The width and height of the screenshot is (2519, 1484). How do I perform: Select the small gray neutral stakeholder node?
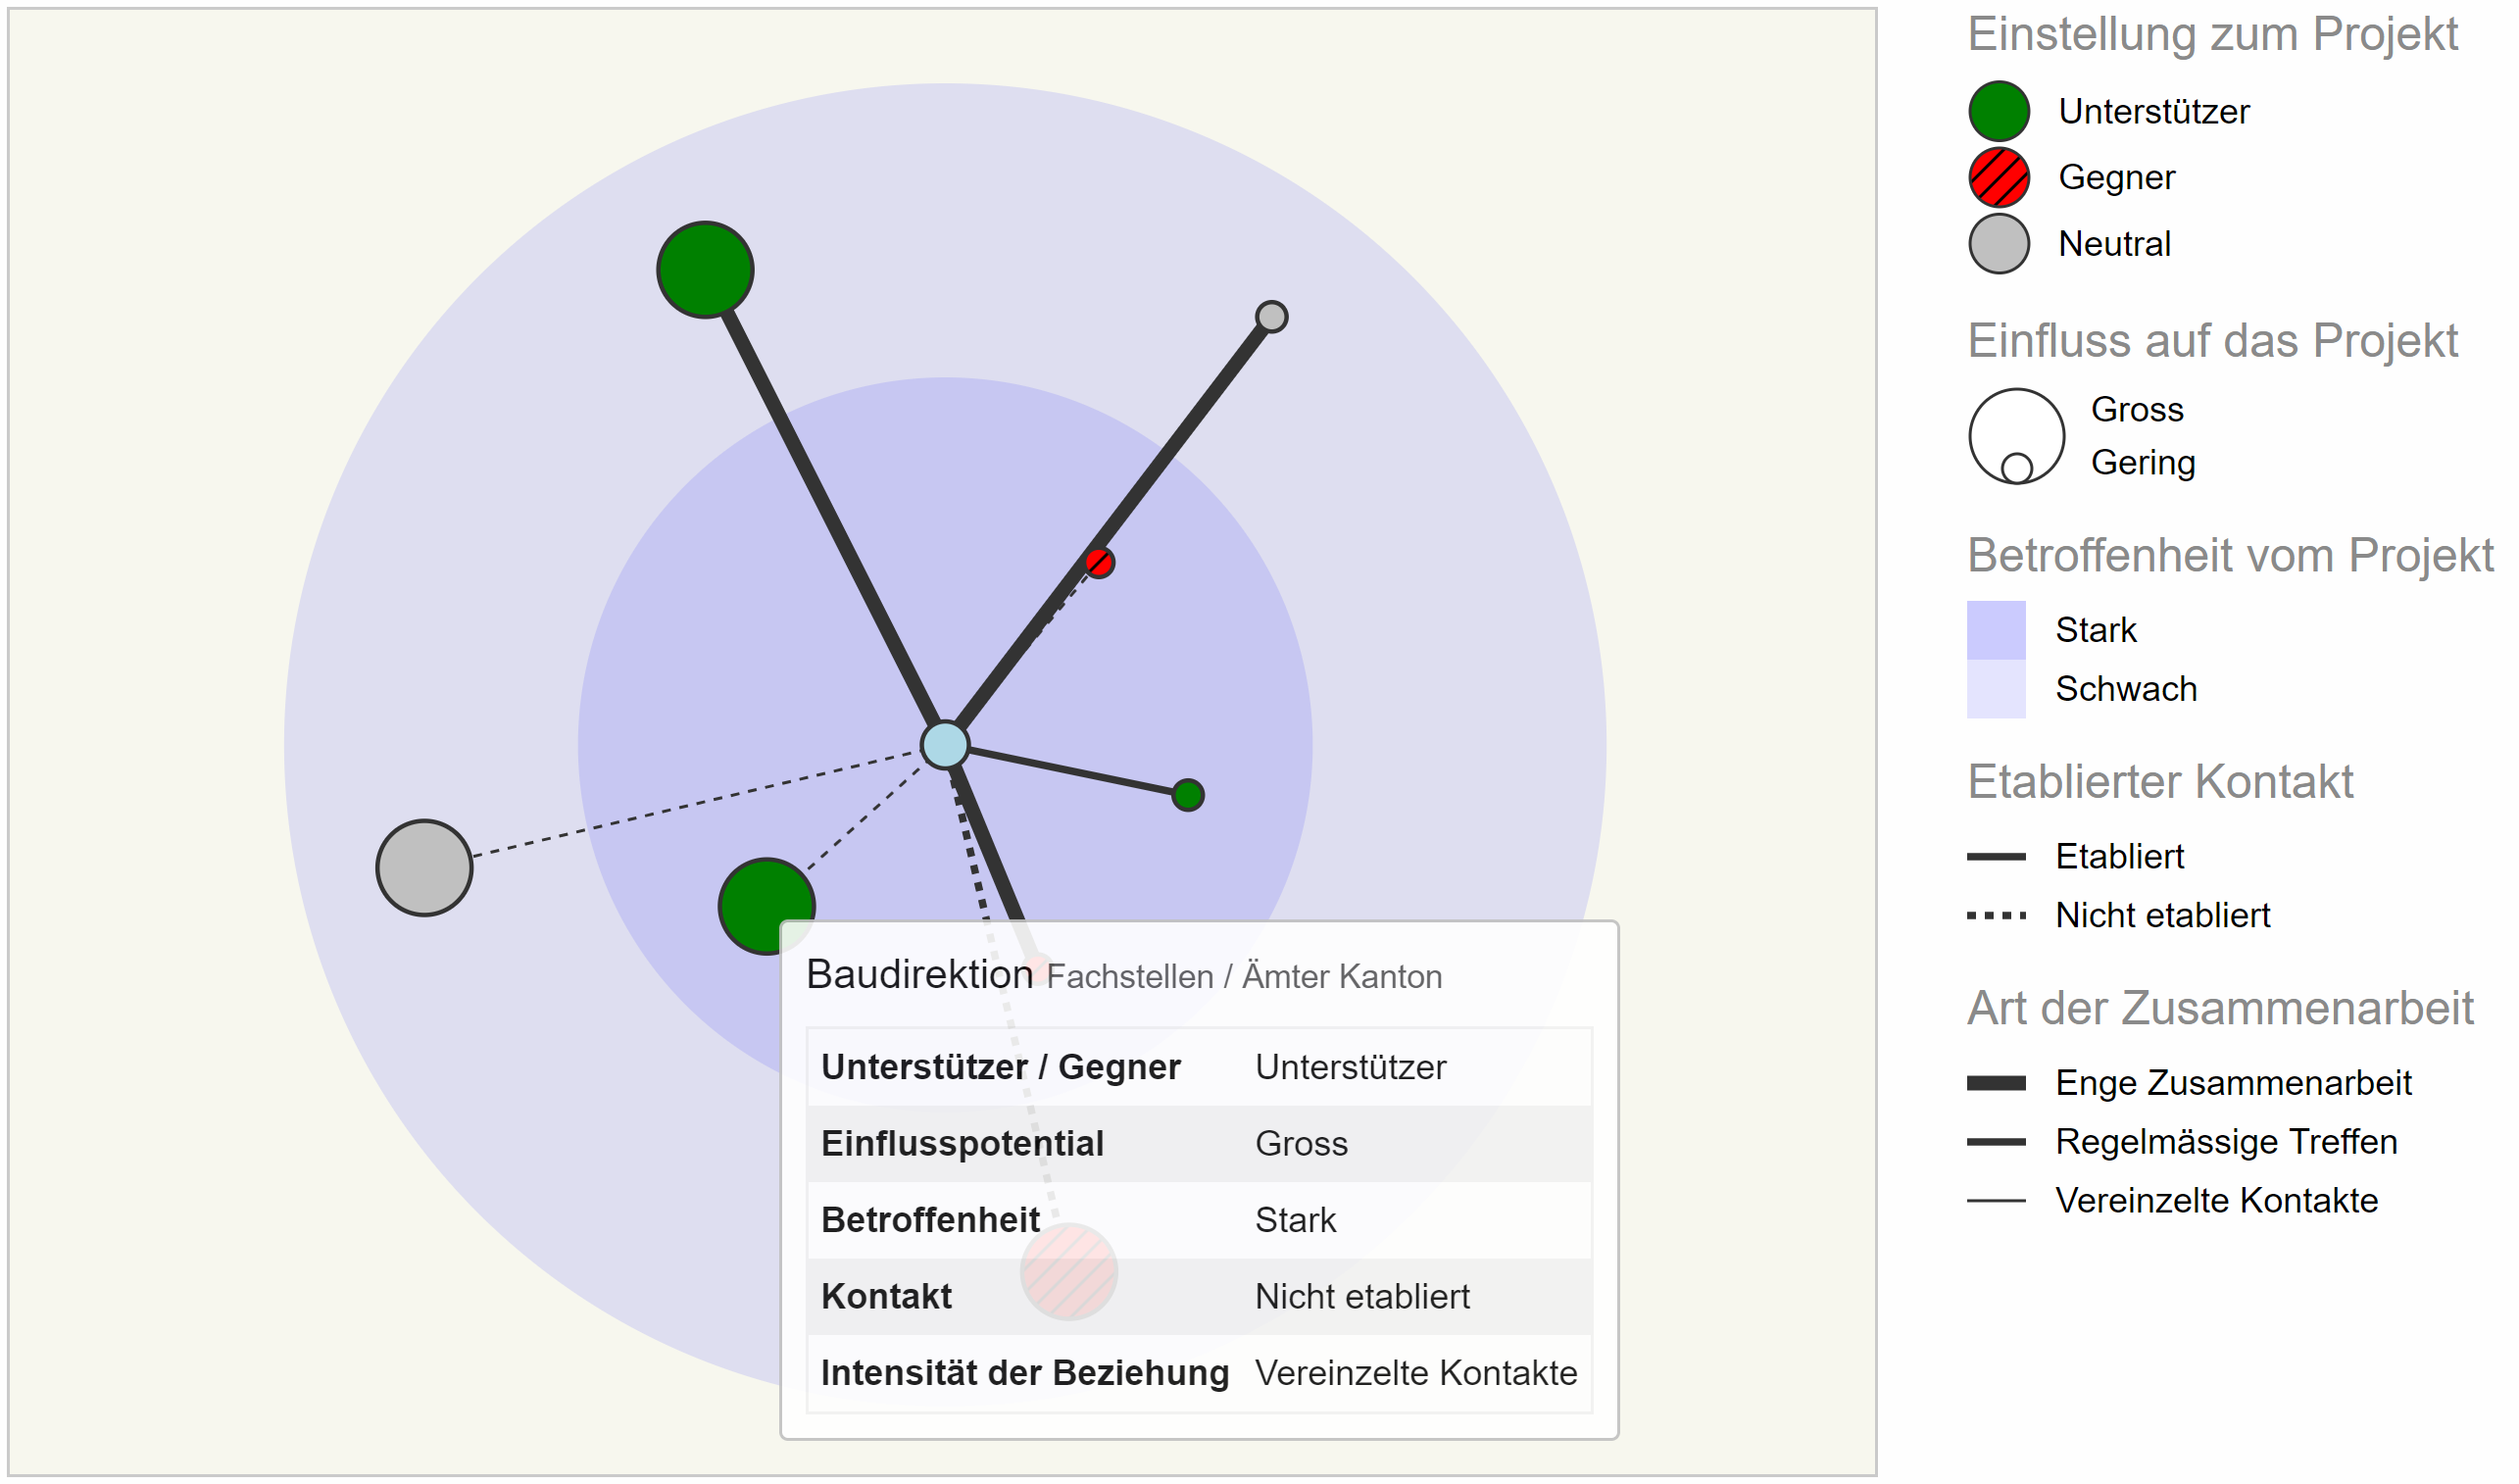pos(1271,317)
